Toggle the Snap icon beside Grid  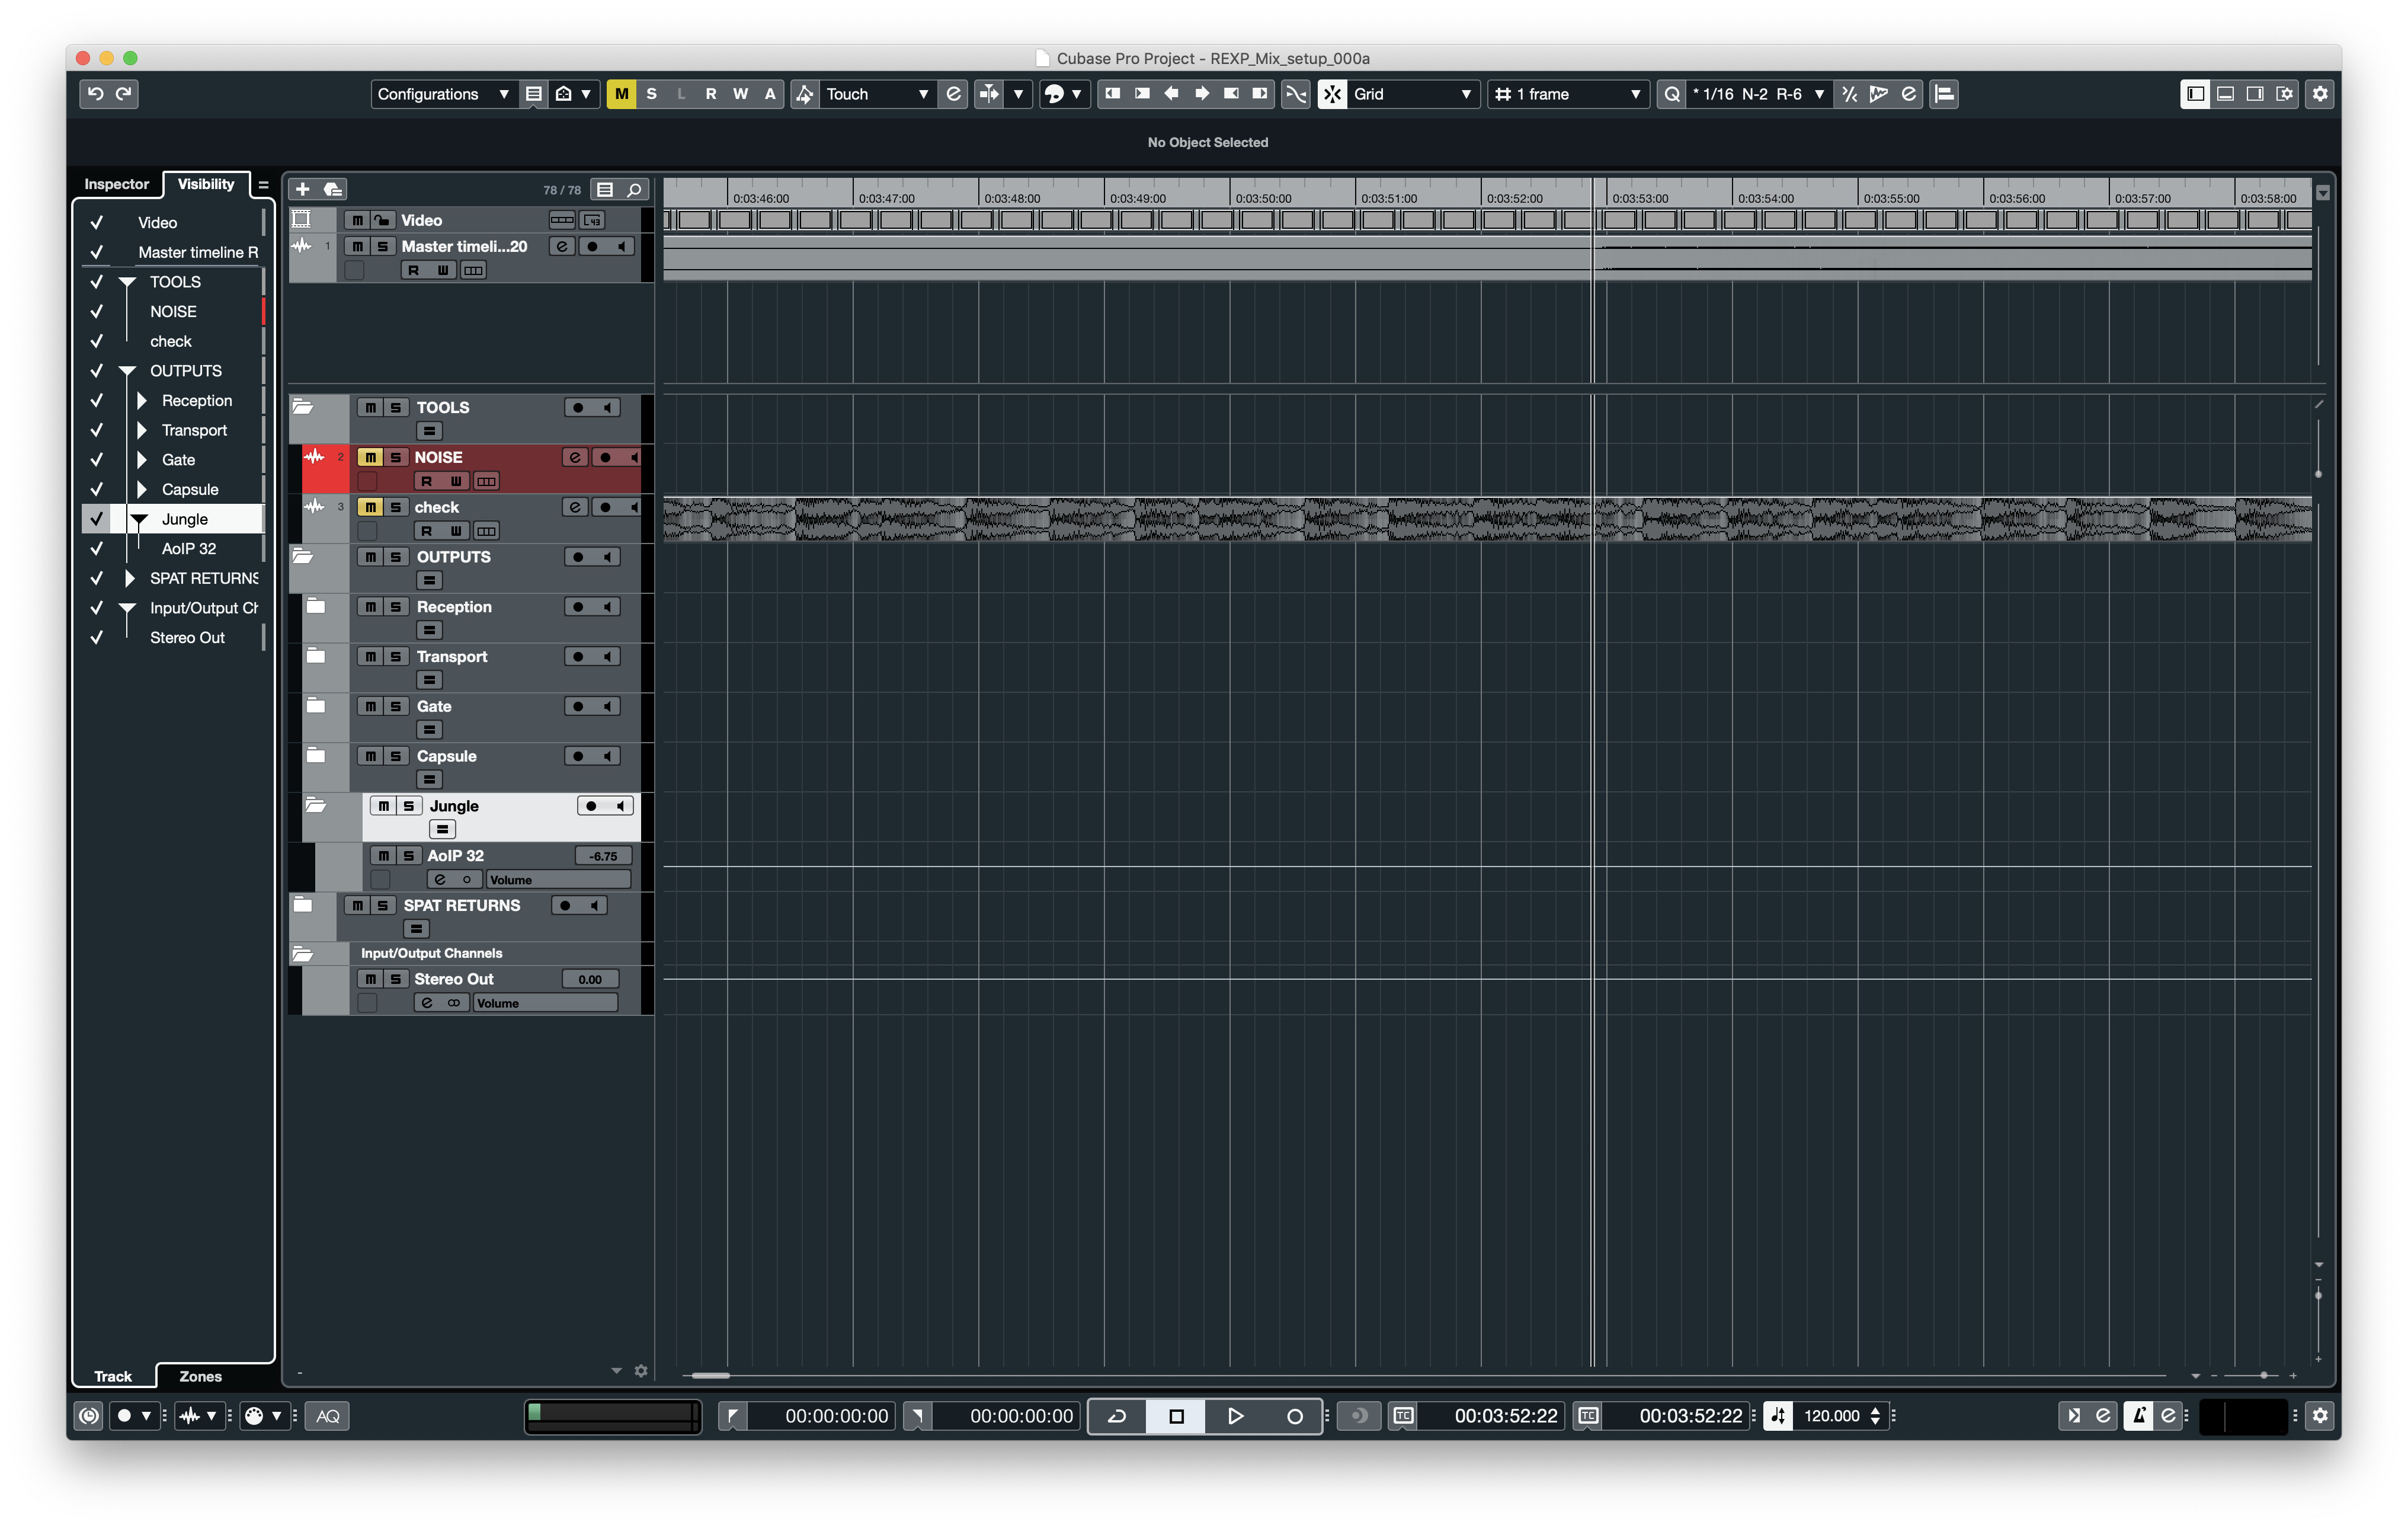[1331, 94]
